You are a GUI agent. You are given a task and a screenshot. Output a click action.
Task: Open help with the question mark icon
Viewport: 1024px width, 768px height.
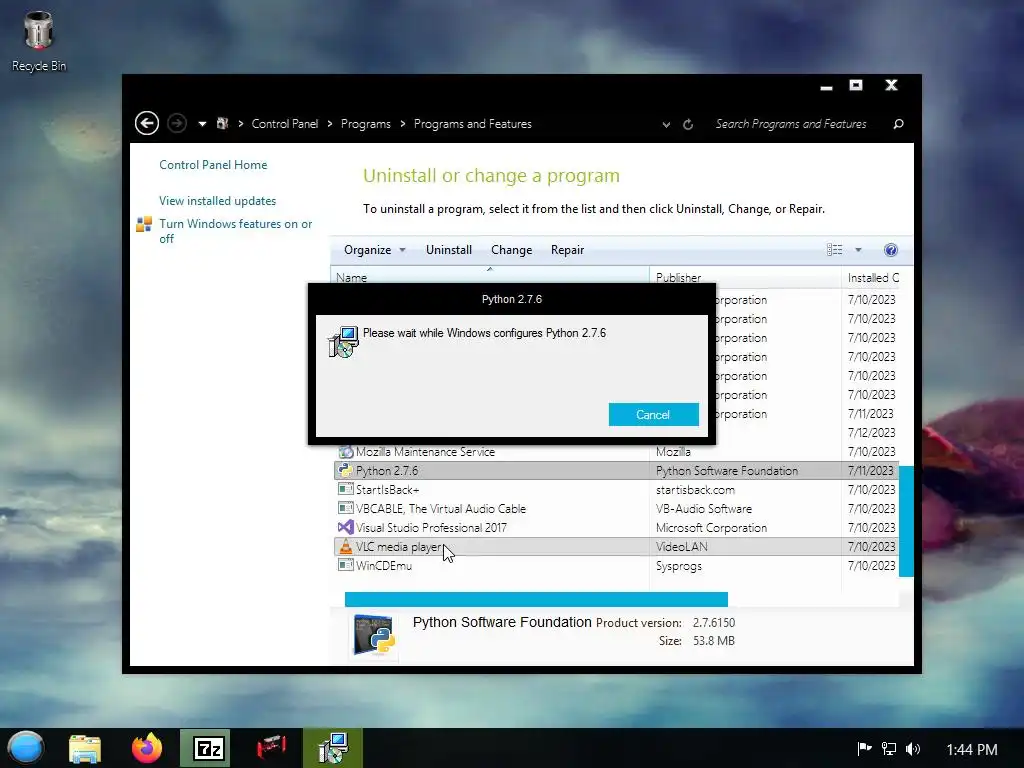(x=891, y=250)
